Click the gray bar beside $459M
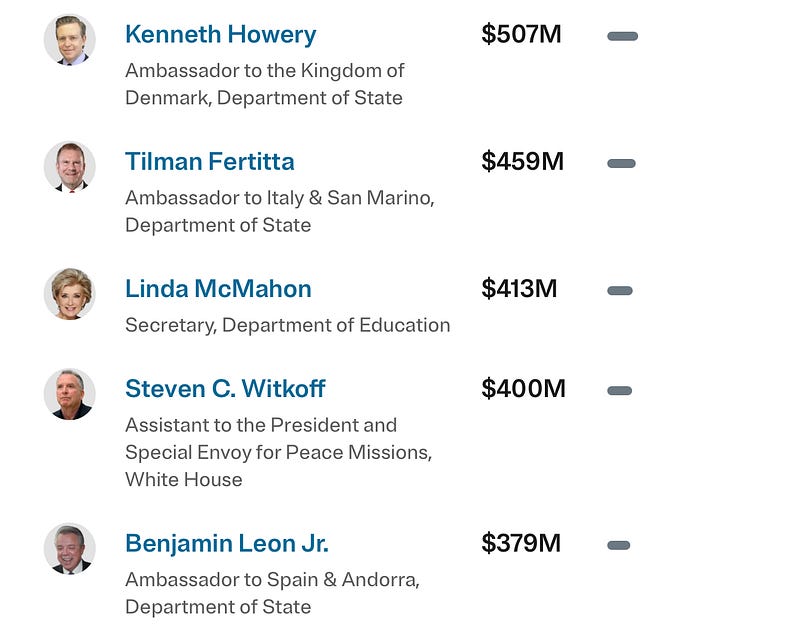The width and height of the screenshot is (800, 633). click(x=621, y=163)
